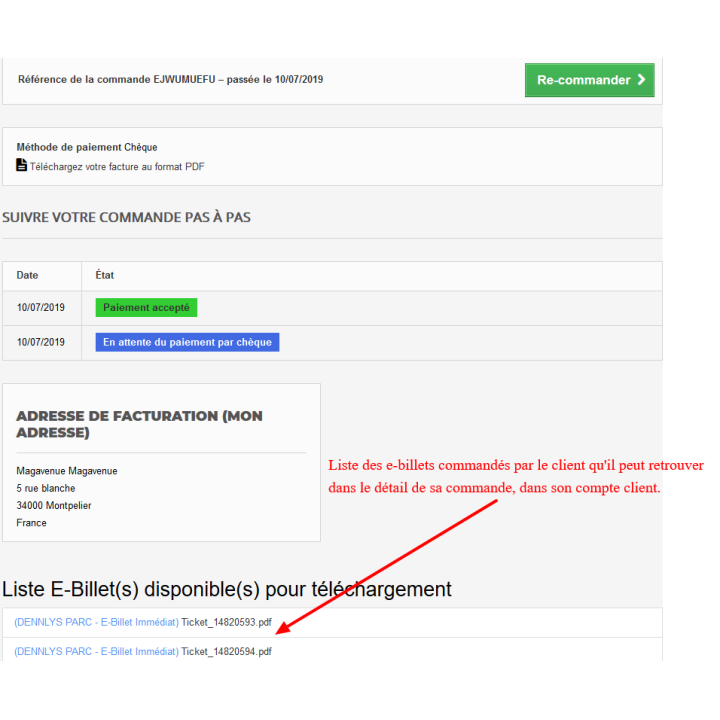Select the Magavenue Magavenue name line
Viewport: 720px width, 720px height.
point(67,471)
